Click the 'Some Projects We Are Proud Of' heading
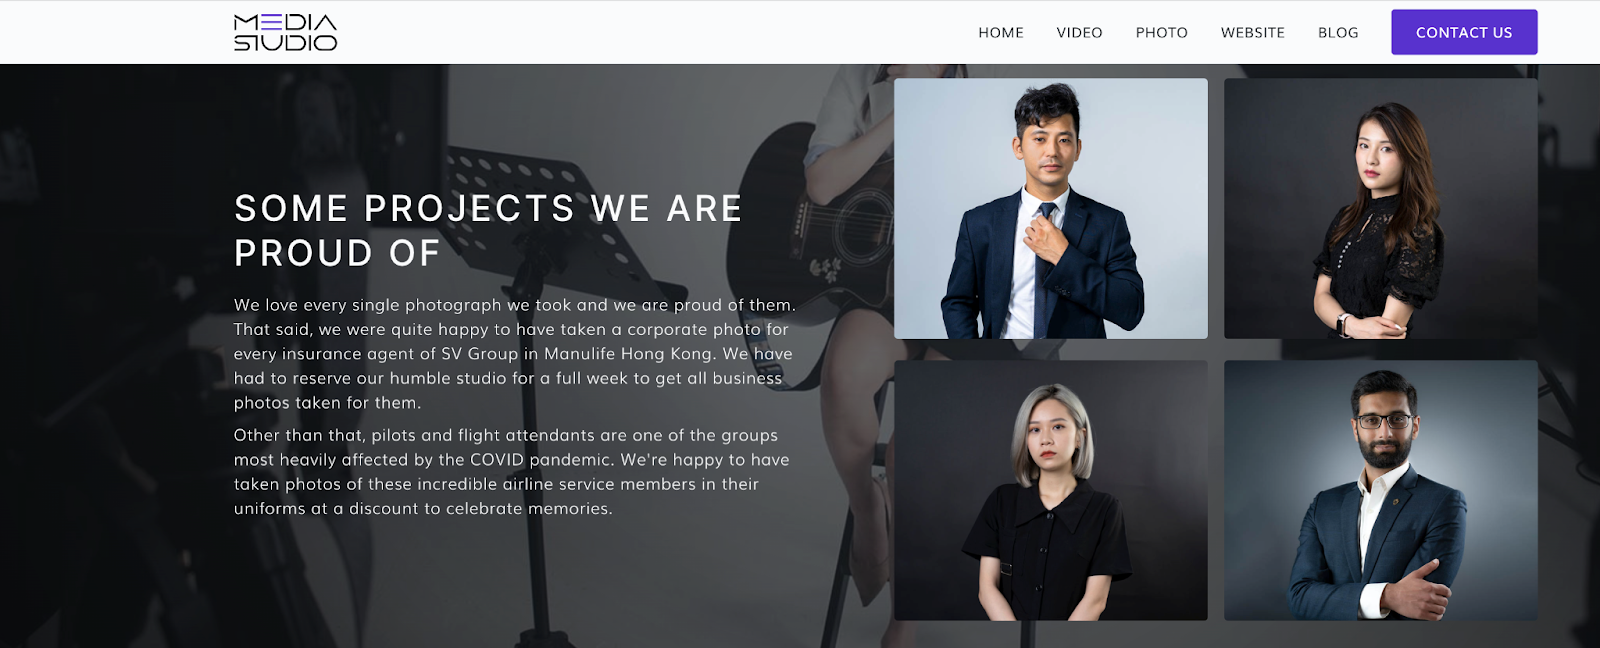Viewport: 1600px width, 648px height. tap(488, 231)
